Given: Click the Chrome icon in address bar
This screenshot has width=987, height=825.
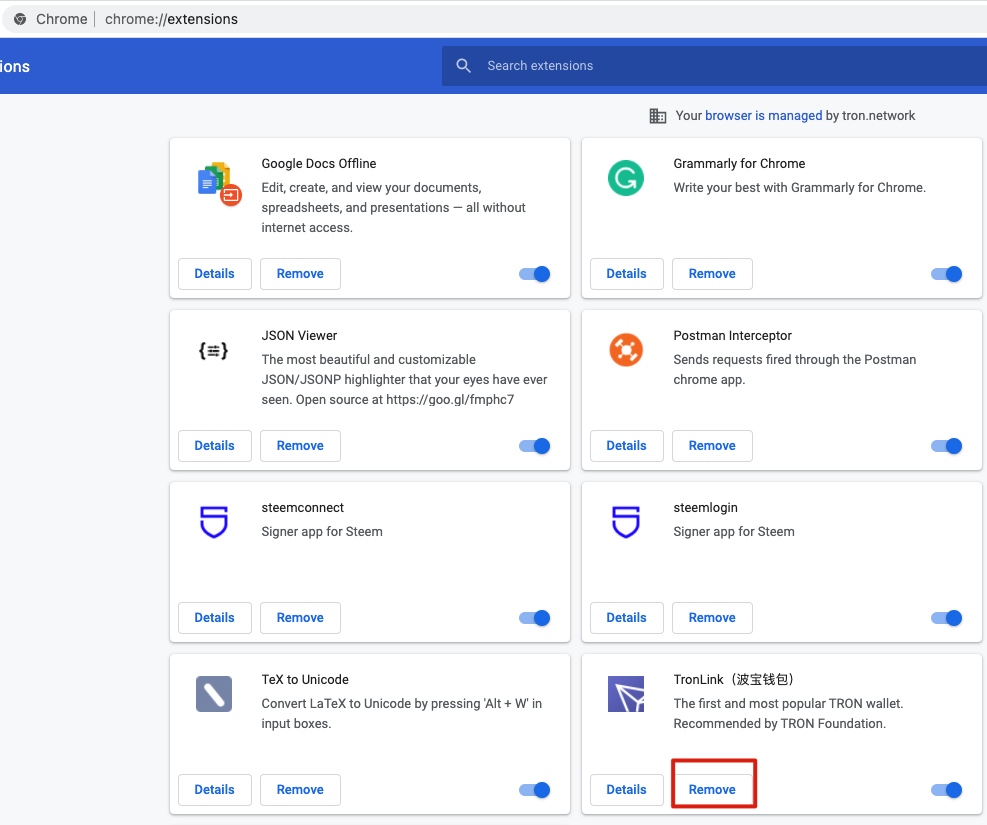Looking at the screenshot, I should point(20,19).
